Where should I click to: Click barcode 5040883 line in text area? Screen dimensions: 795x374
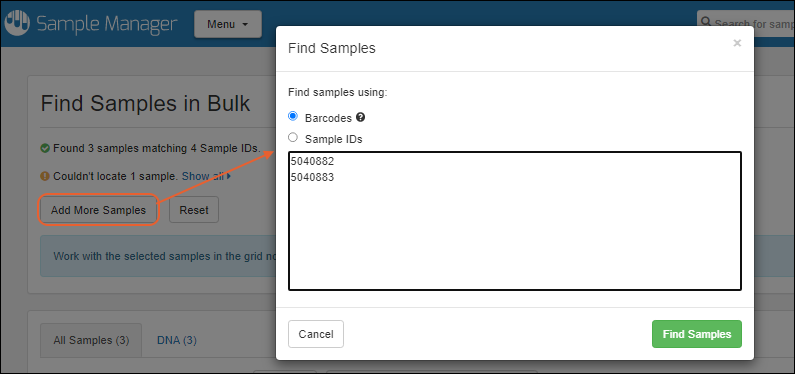pos(312,178)
